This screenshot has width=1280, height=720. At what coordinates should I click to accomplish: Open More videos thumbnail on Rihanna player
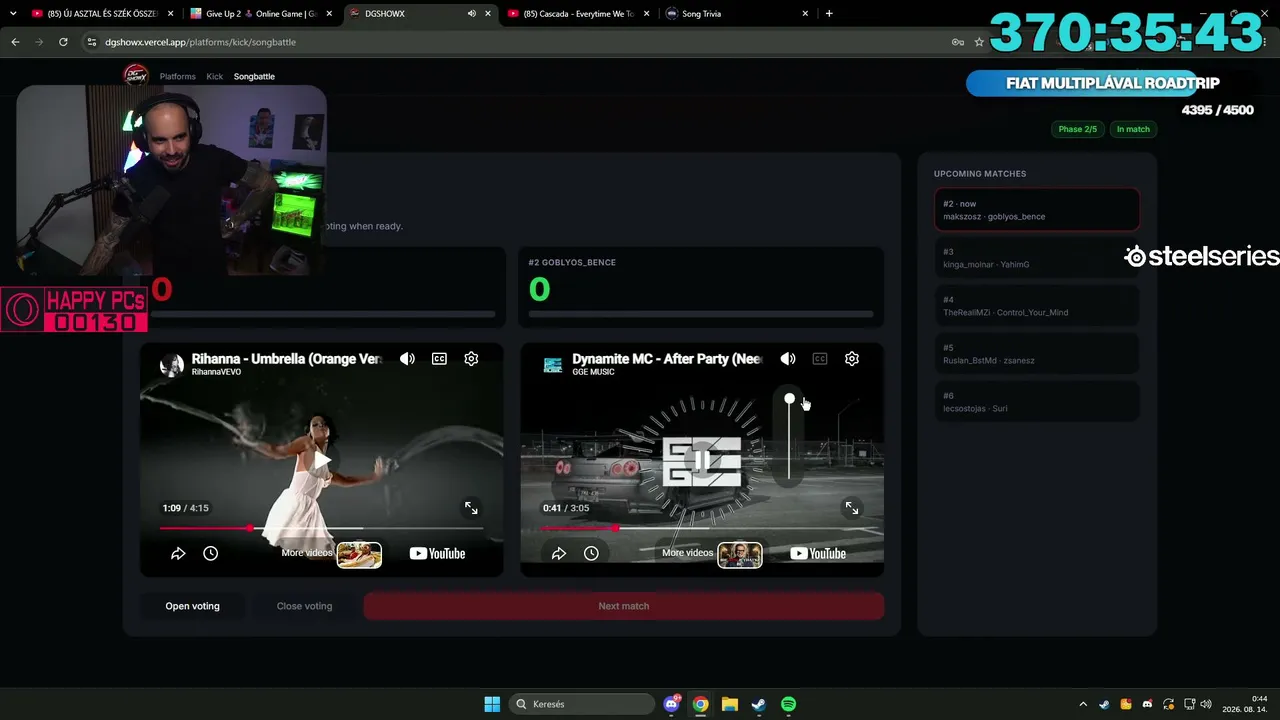pyautogui.click(x=359, y=555)
